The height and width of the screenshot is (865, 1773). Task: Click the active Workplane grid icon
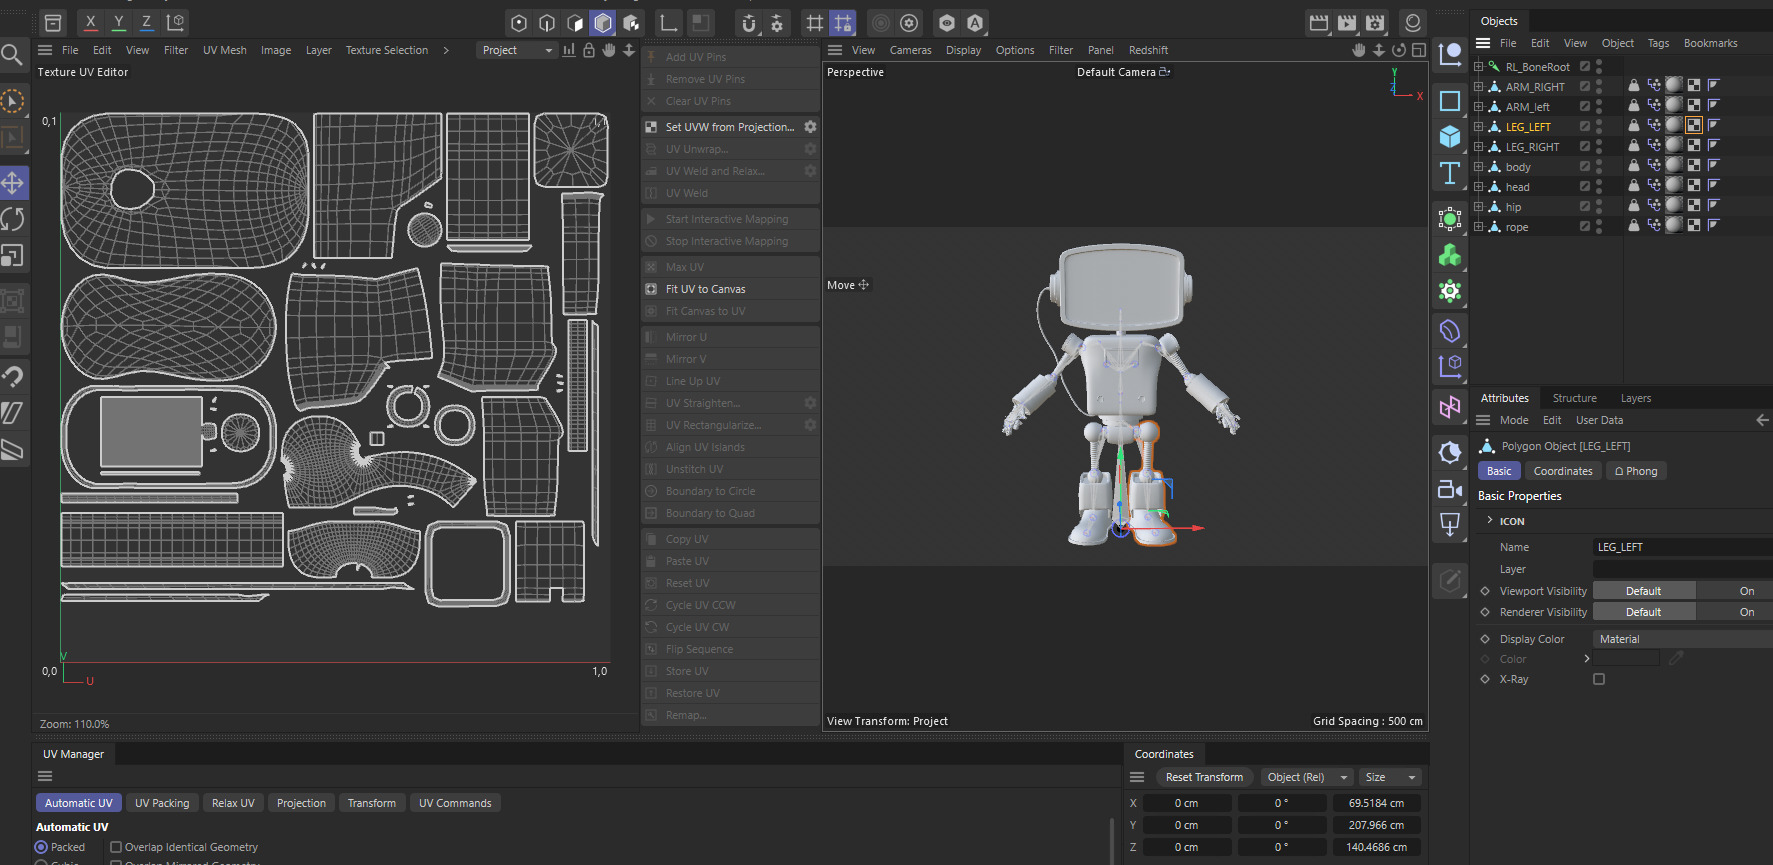(x=843, y=22)
